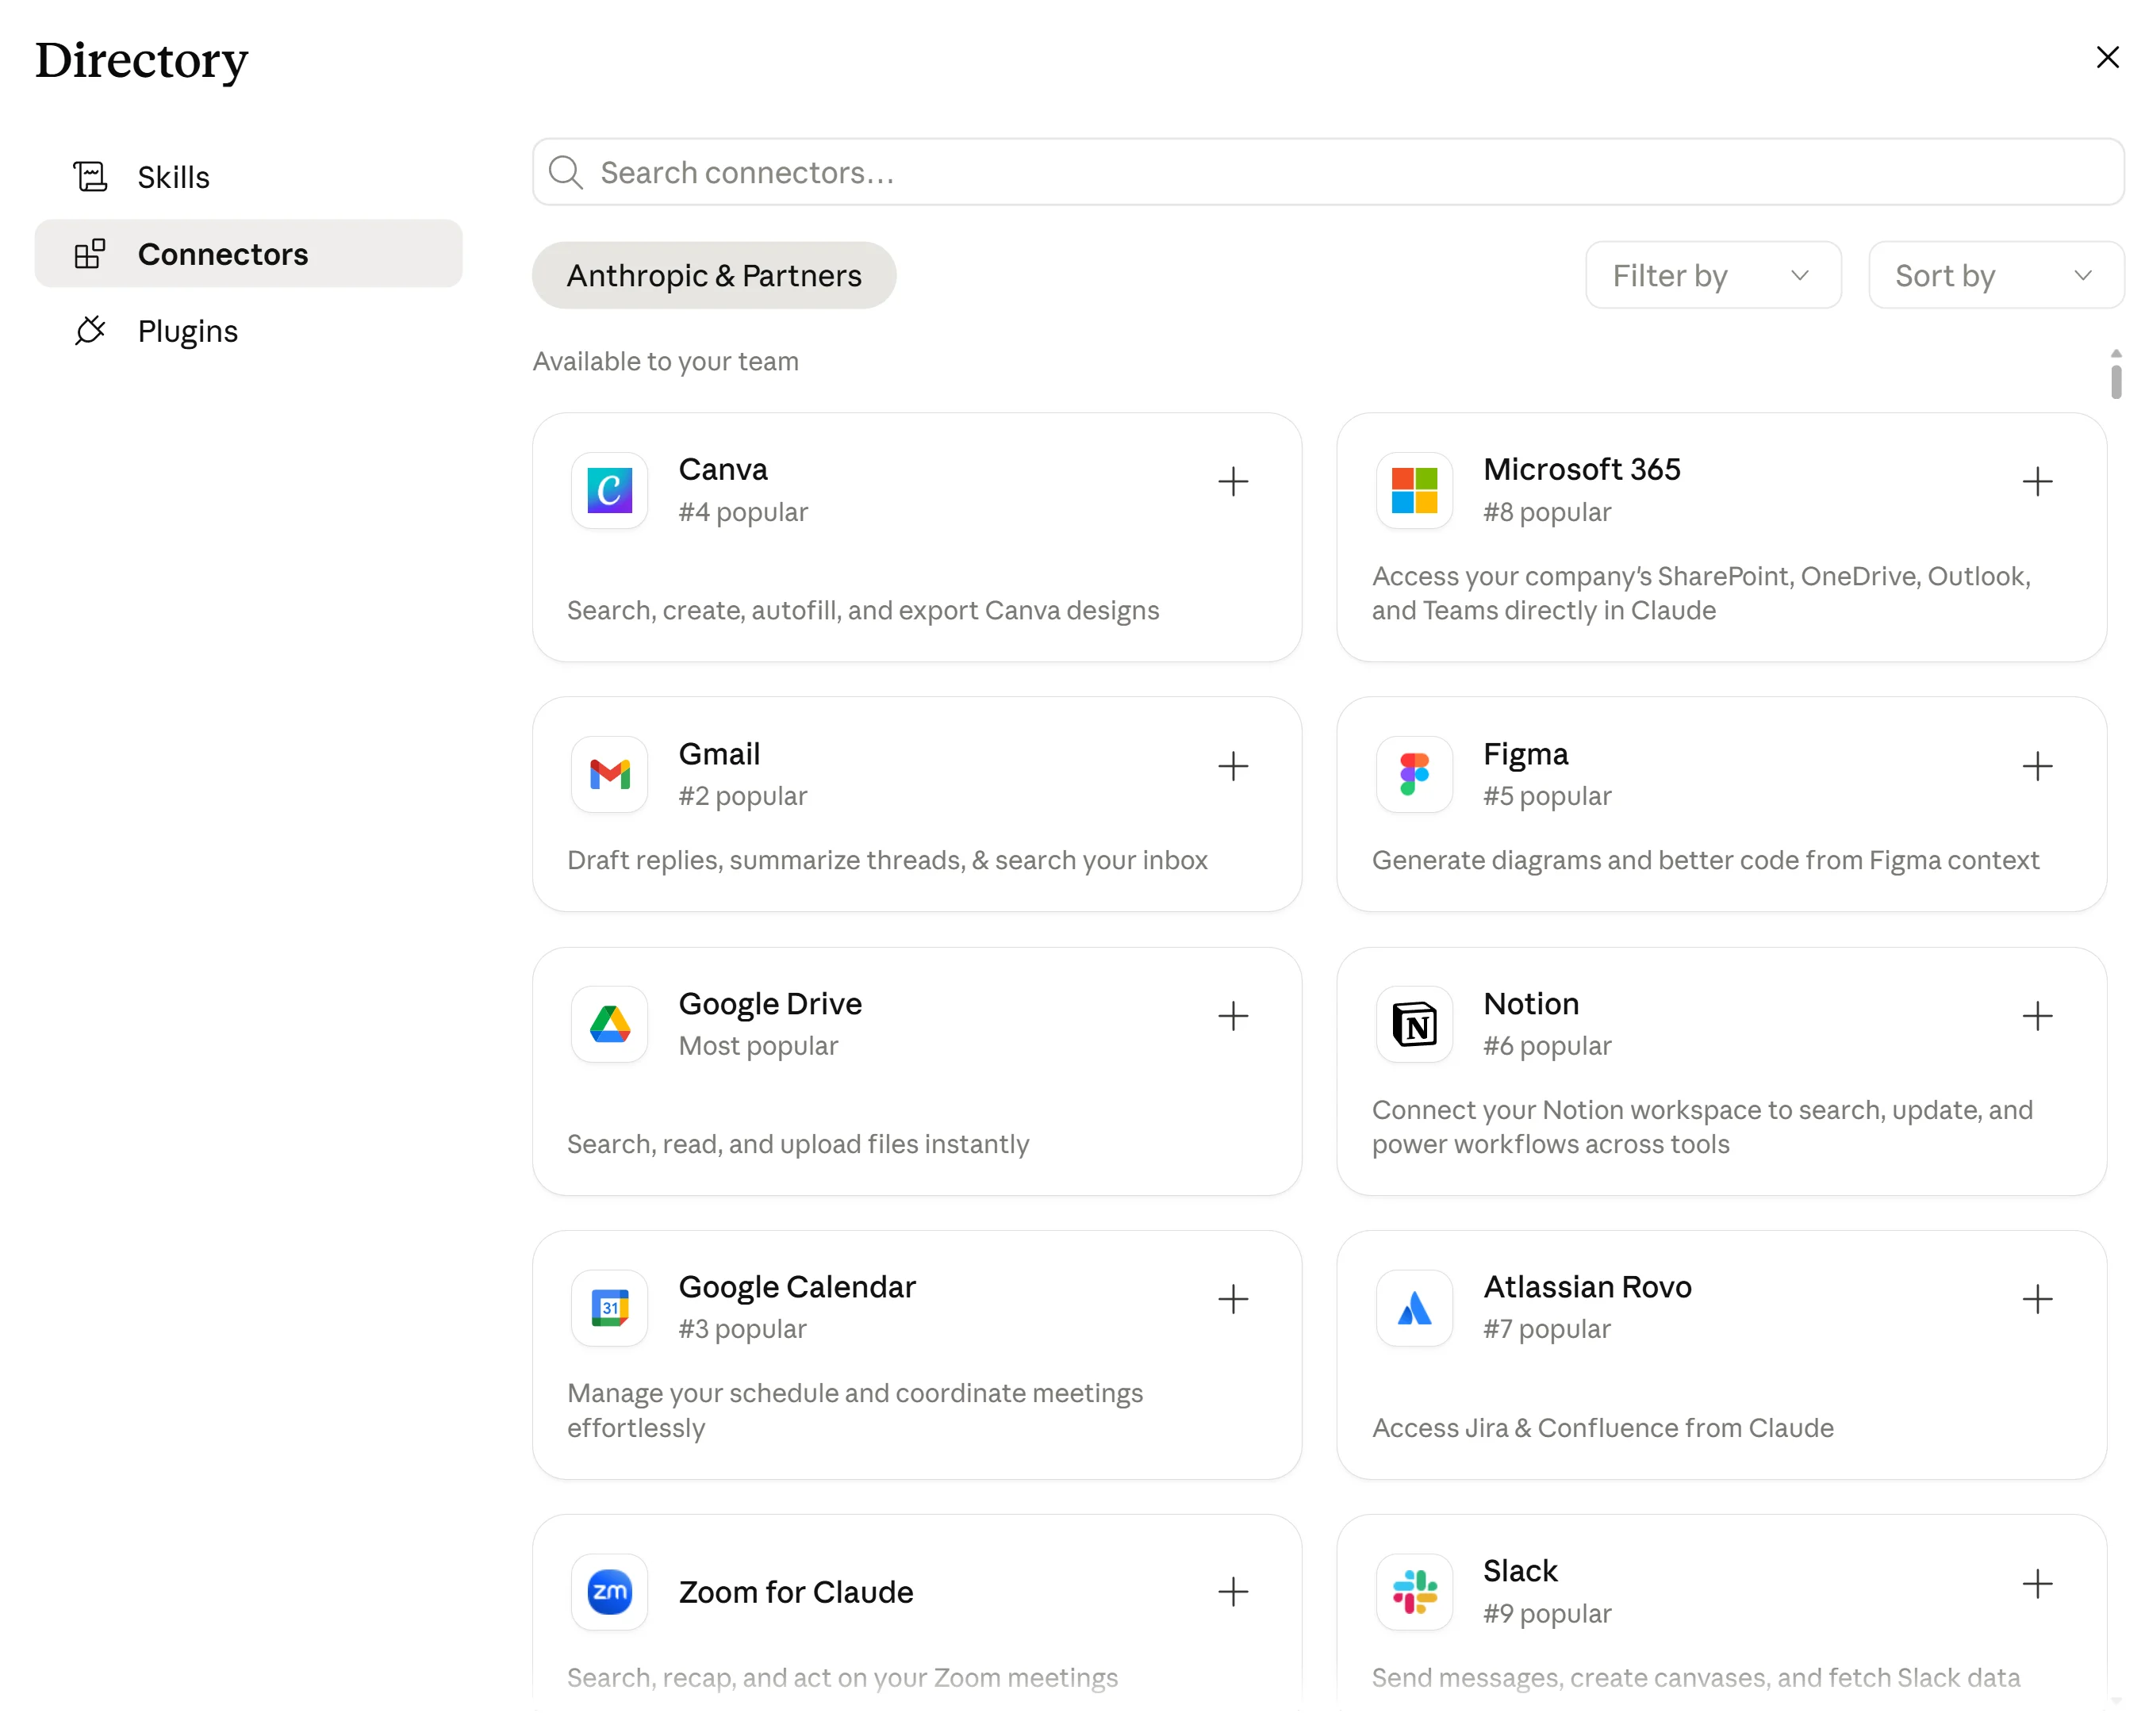Add the Google Calendar connector with plus
The height and width of the screenshot is (1736, 2145).
pyautogui.click(x=1233, y=1299)
